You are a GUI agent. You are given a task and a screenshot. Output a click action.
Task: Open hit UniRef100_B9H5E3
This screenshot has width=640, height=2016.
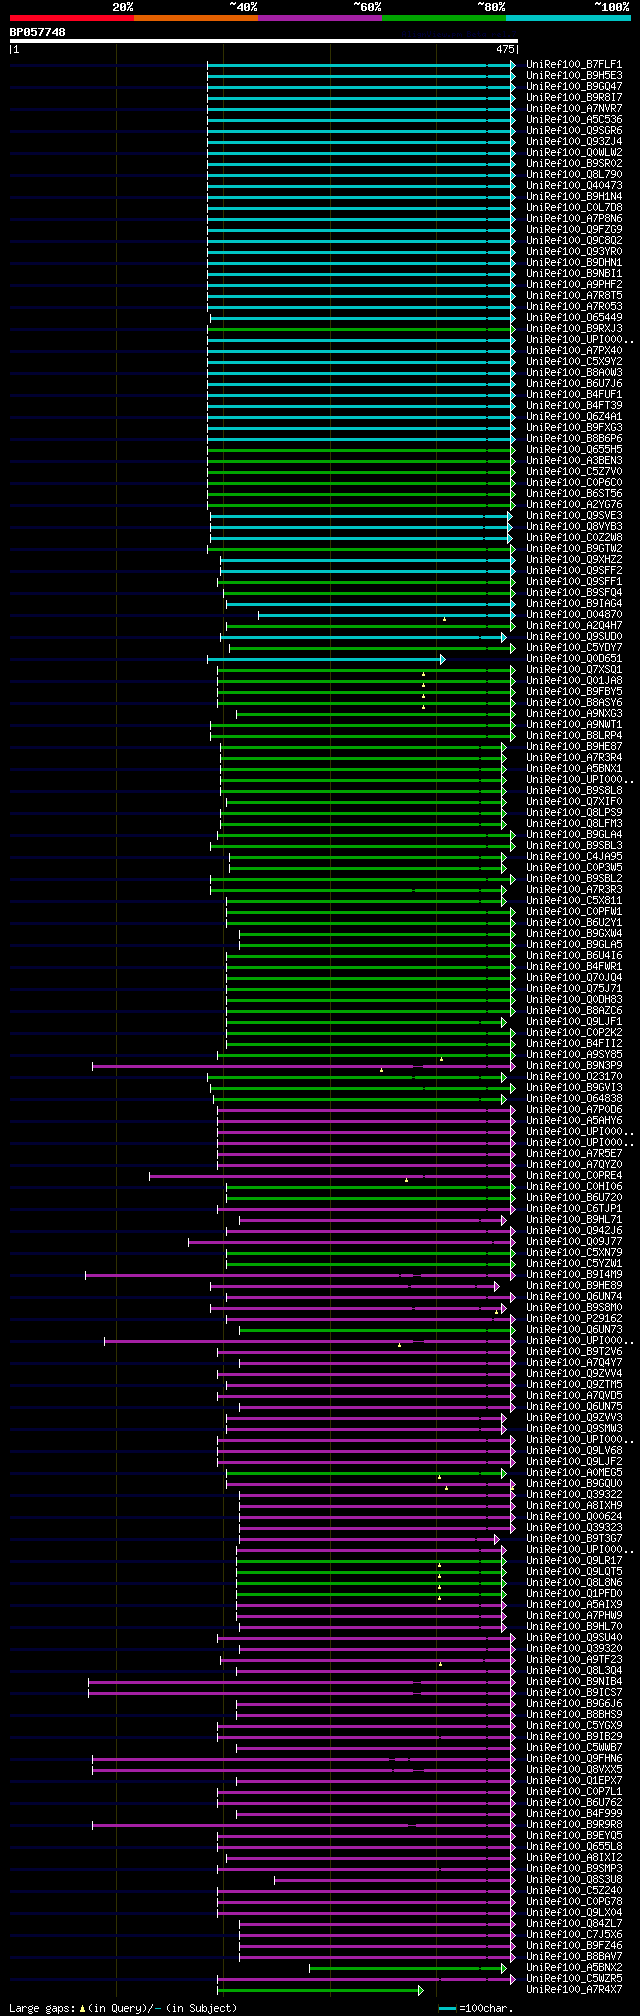point(574,75)
